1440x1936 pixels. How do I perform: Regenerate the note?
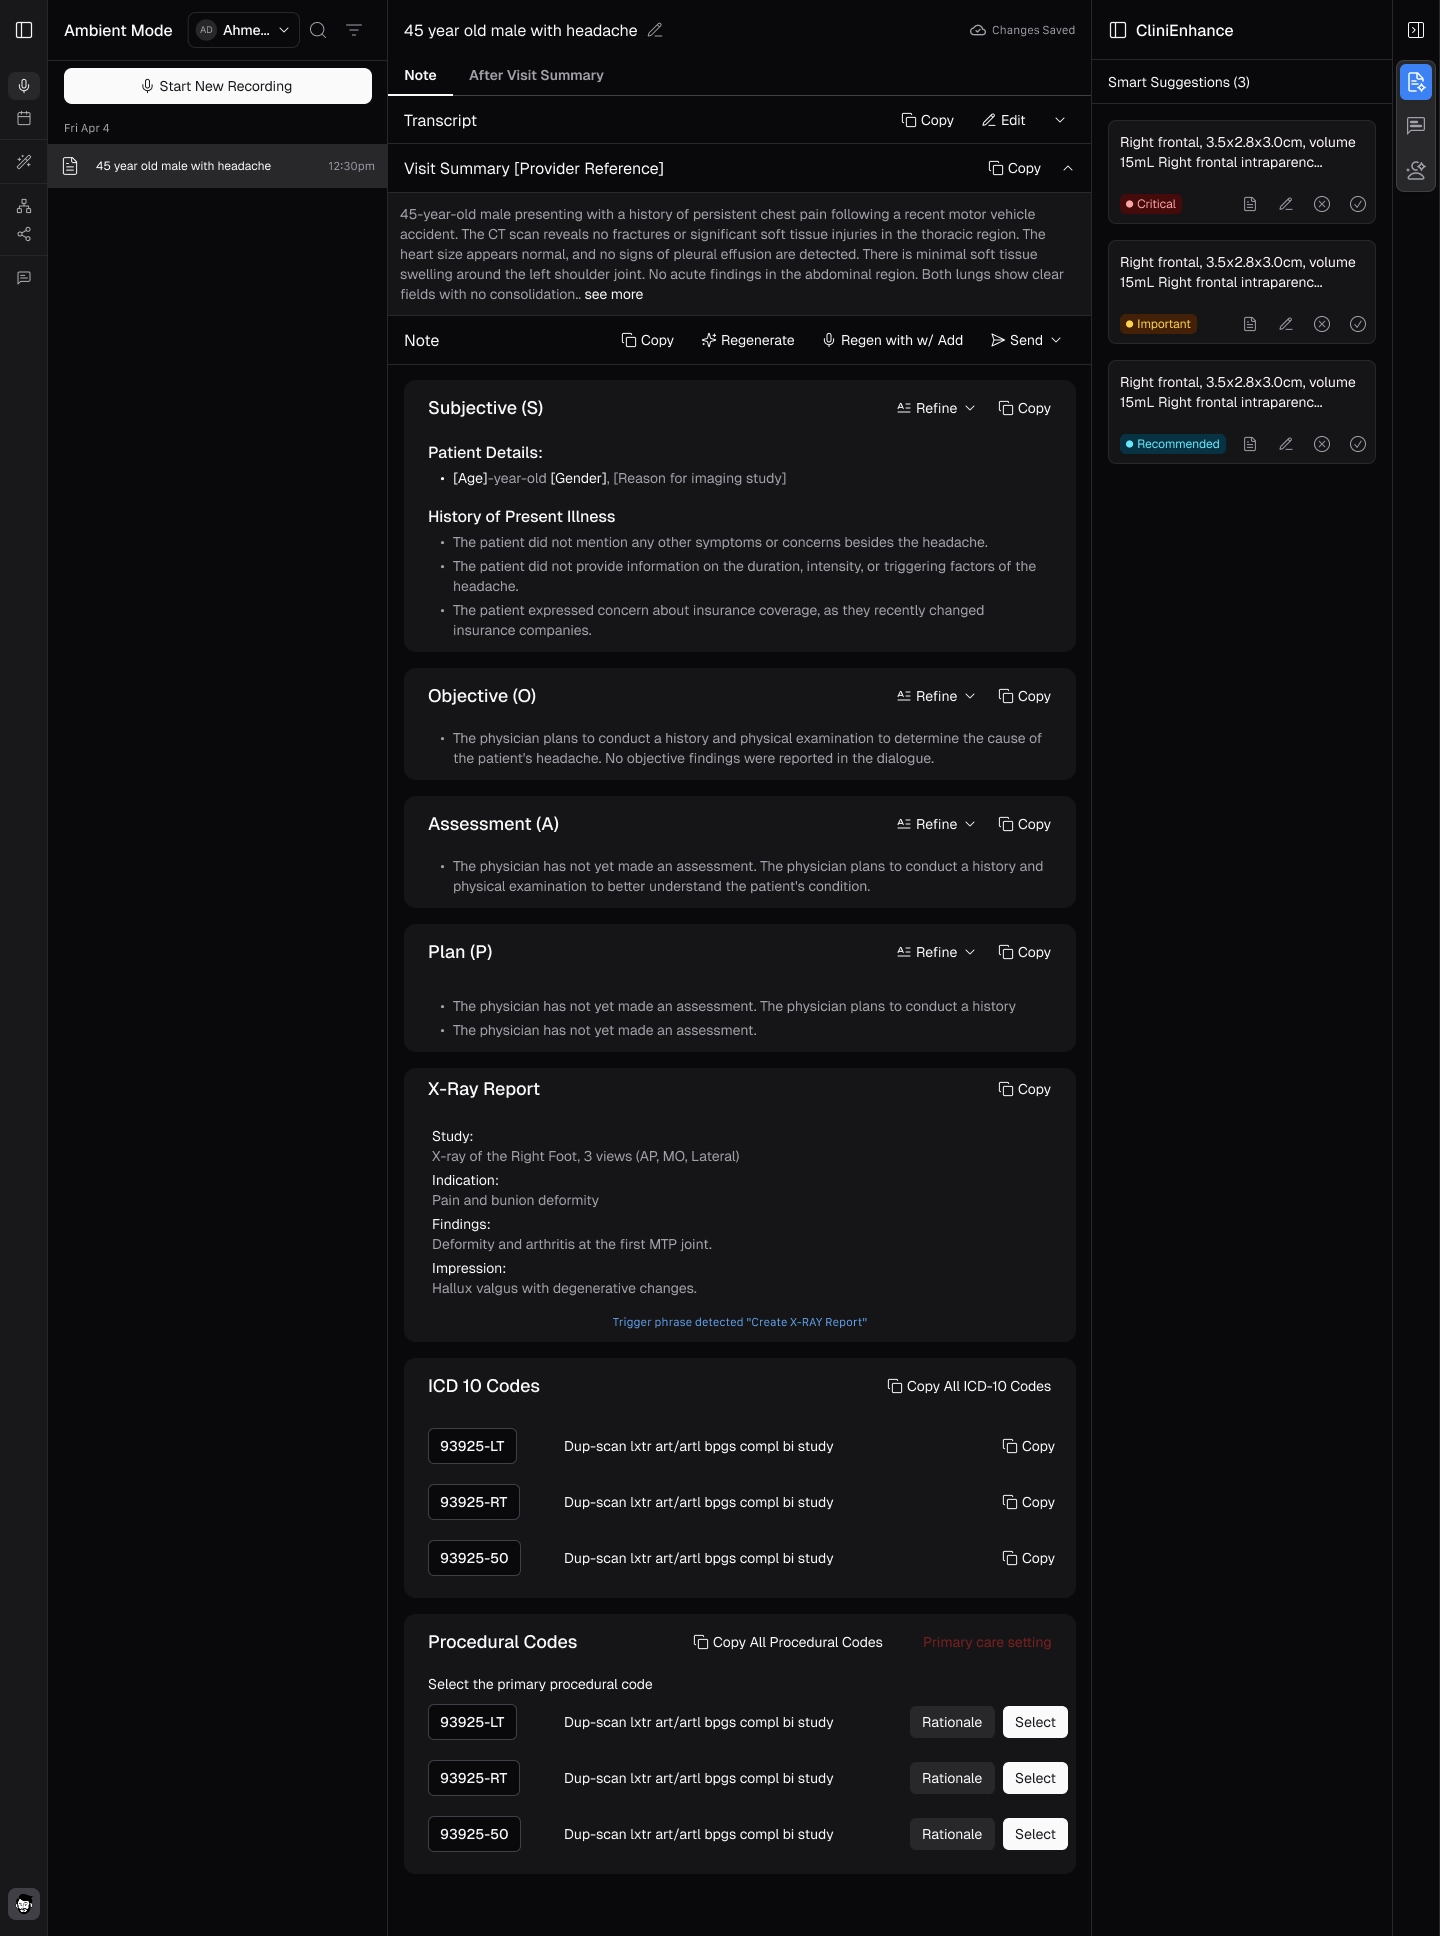(x=748, y=340)
